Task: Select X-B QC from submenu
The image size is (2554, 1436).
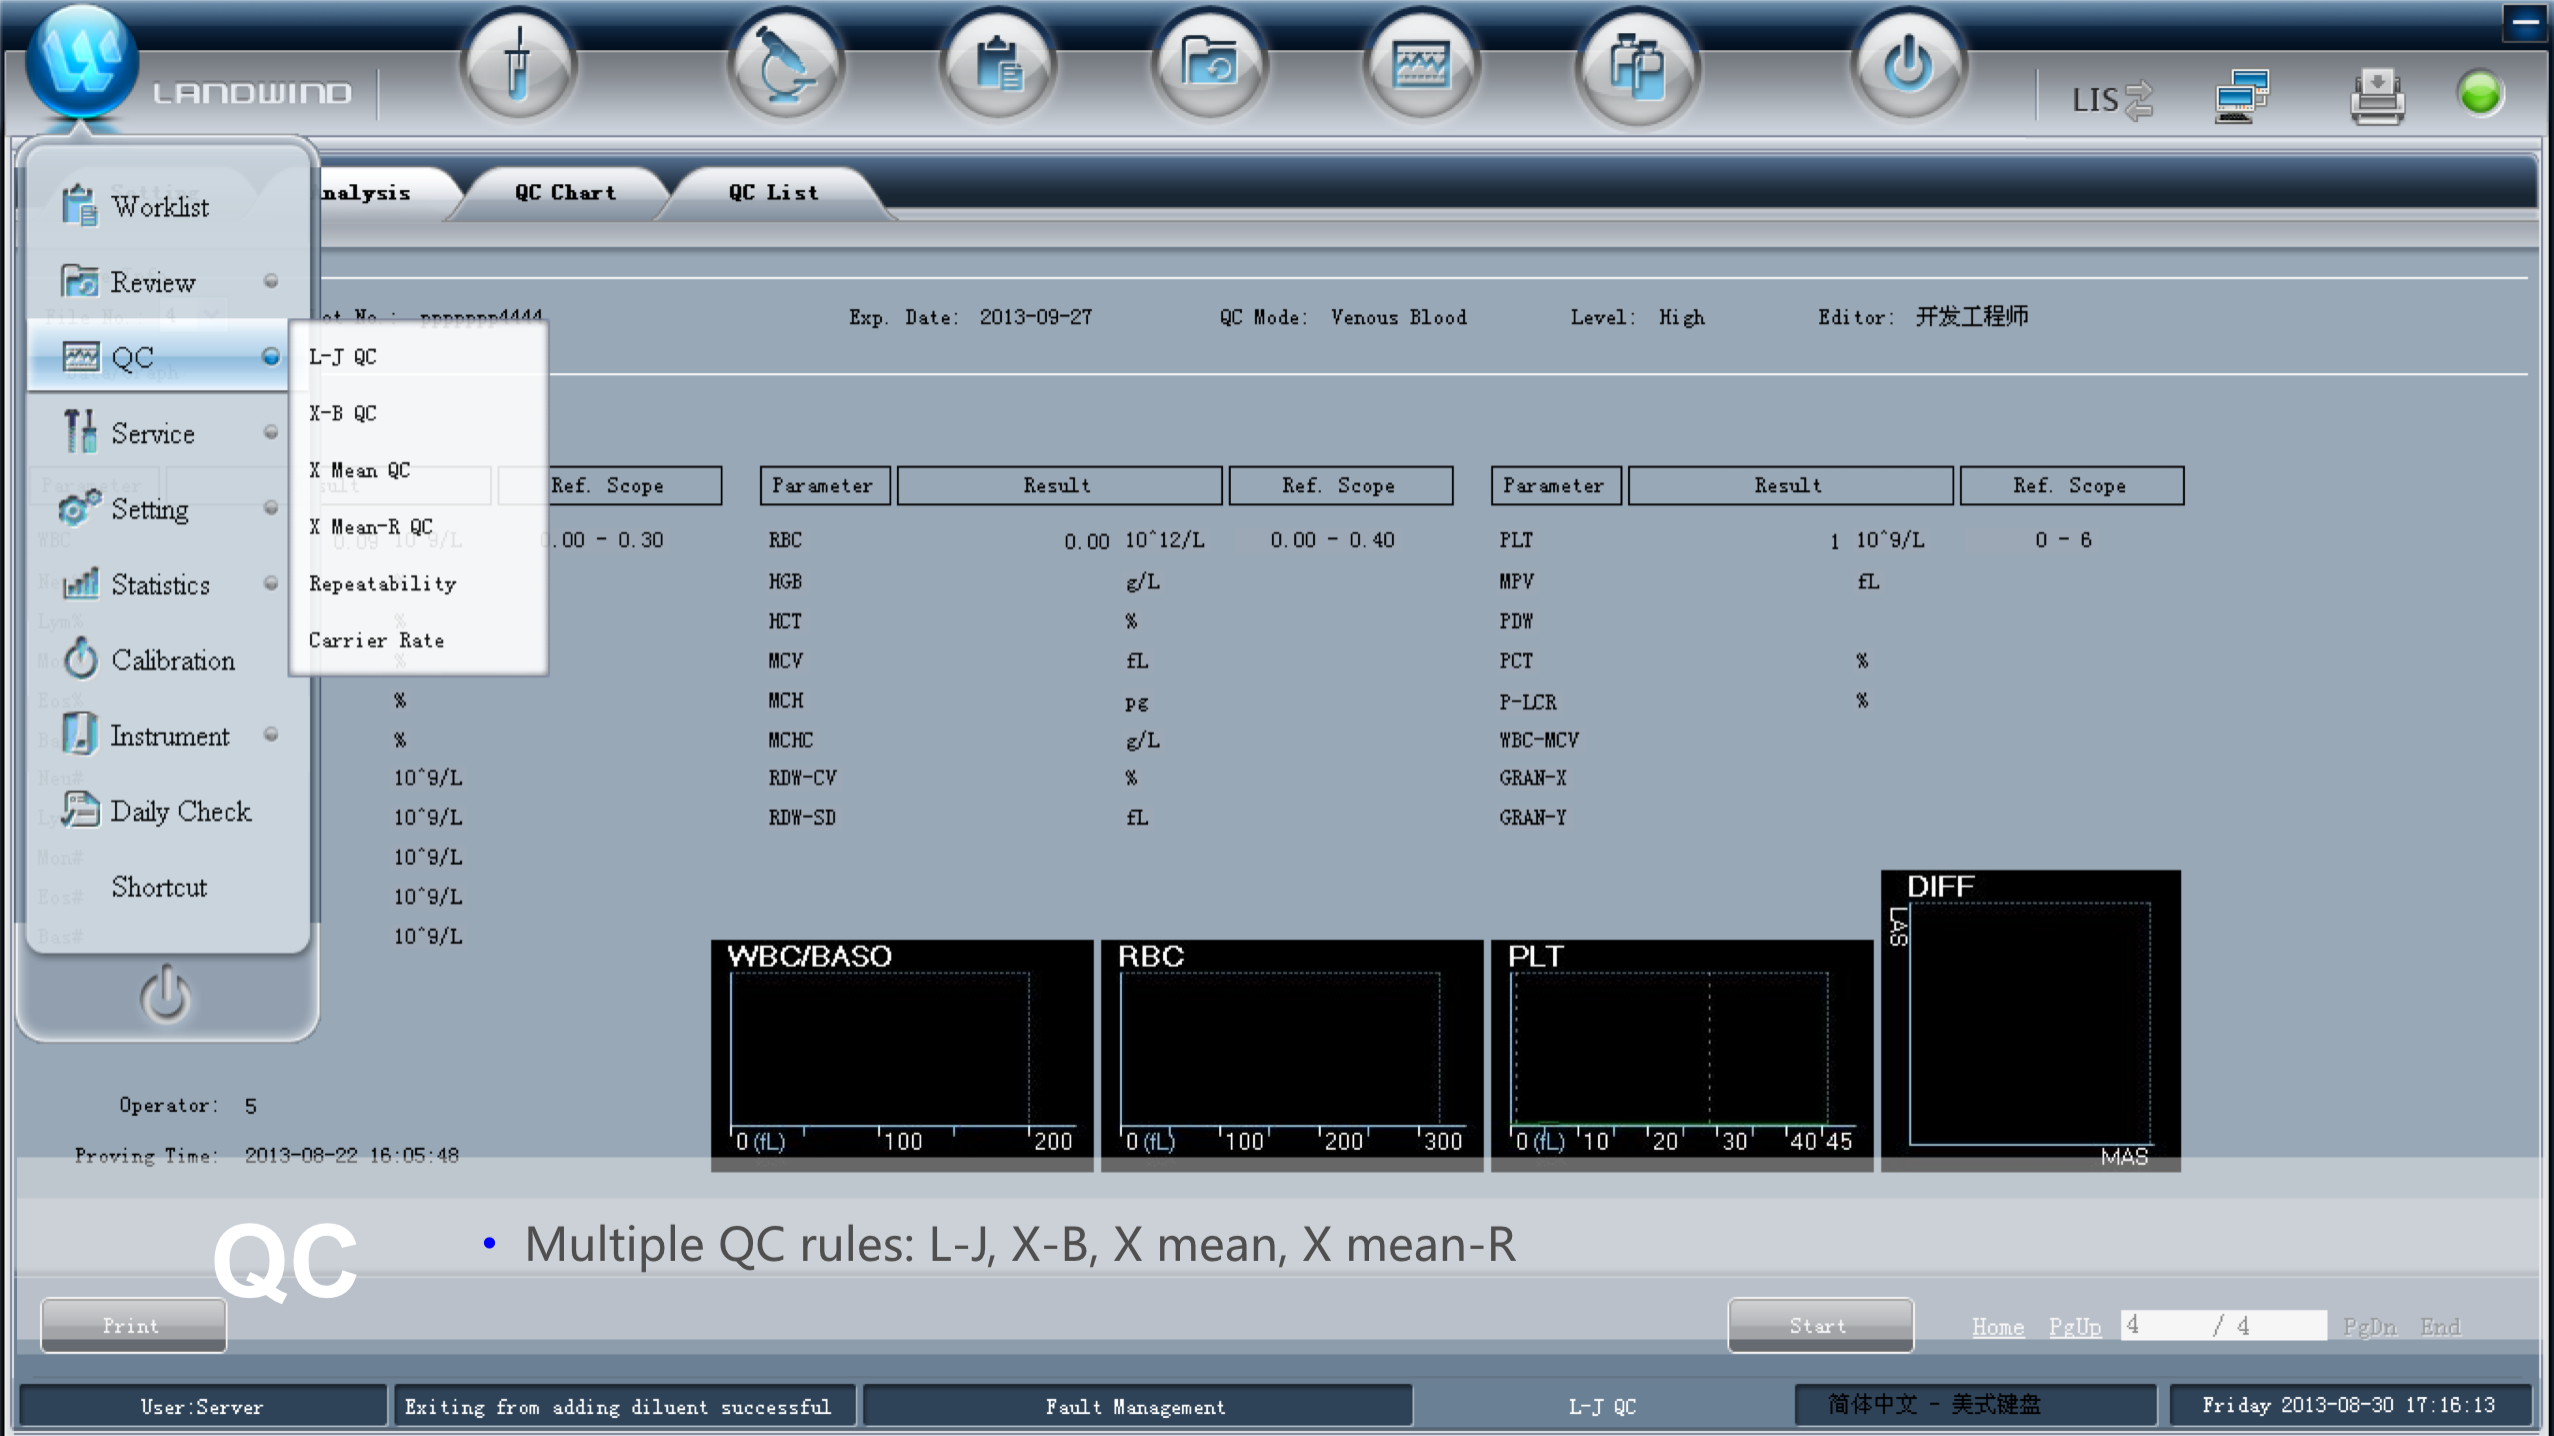Action: pyautogui.click(x=343, y=413)
